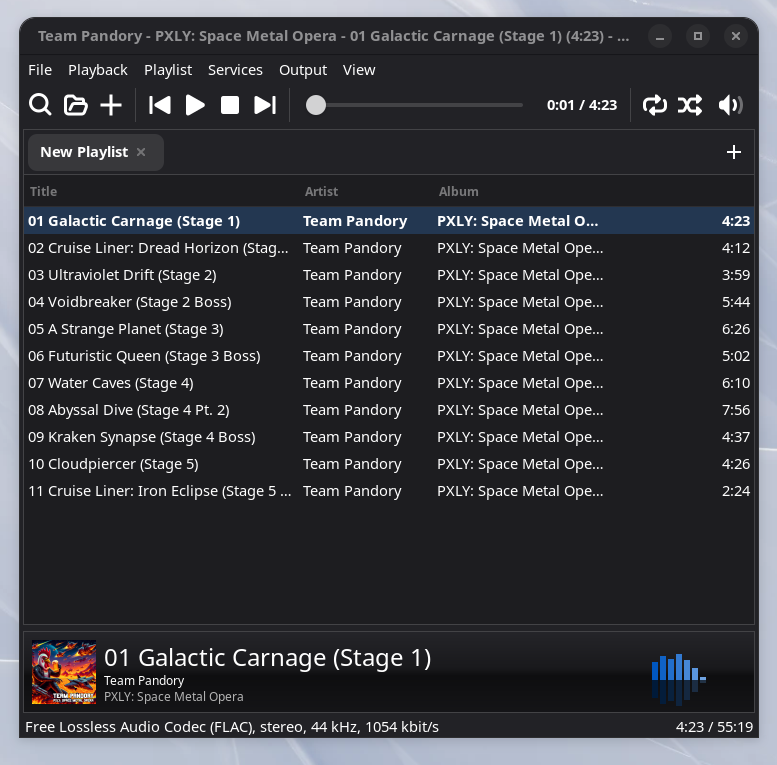The width and height of the screenshot is (777, 765).
Task: Open the search library tool
Action: click(40, 105)
